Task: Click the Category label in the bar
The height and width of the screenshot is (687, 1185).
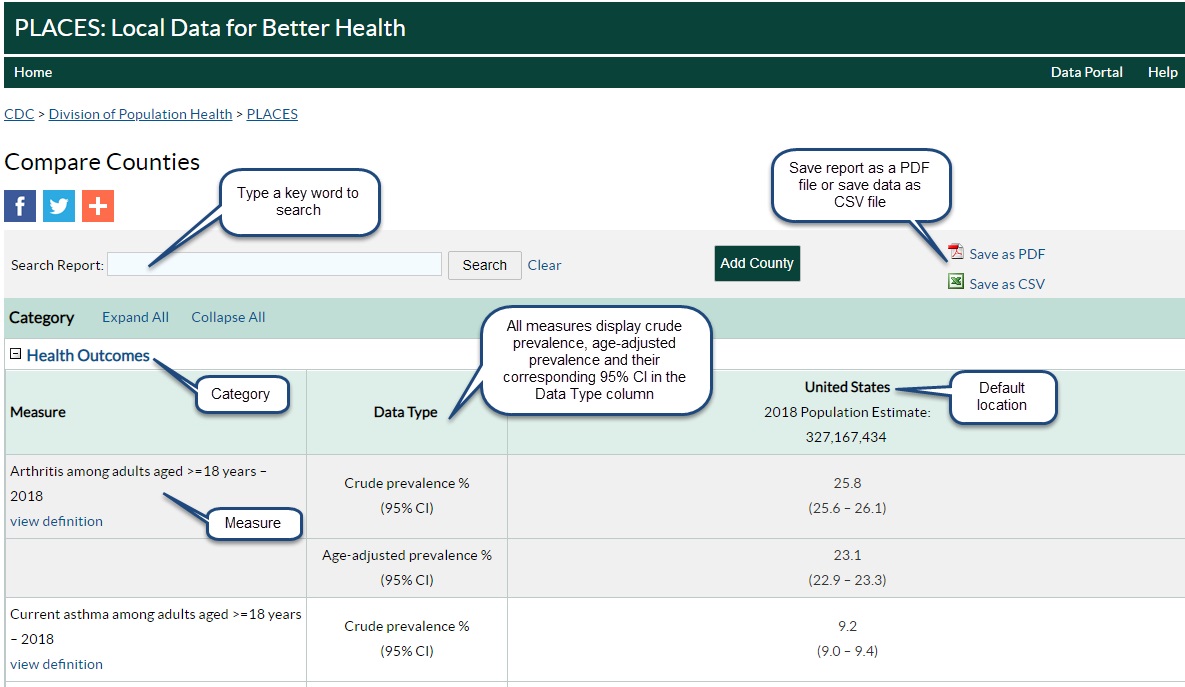Action: 42,317
